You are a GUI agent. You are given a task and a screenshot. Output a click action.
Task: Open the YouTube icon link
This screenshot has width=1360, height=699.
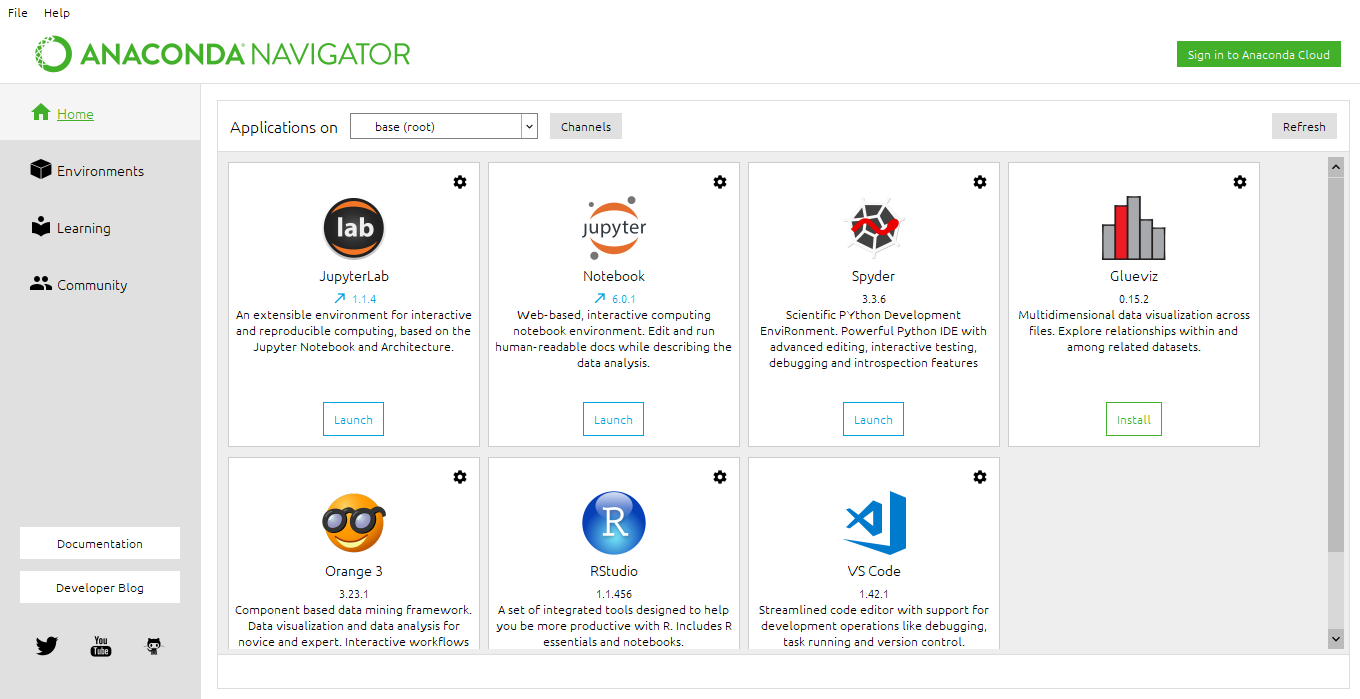[x=101, y=646]
